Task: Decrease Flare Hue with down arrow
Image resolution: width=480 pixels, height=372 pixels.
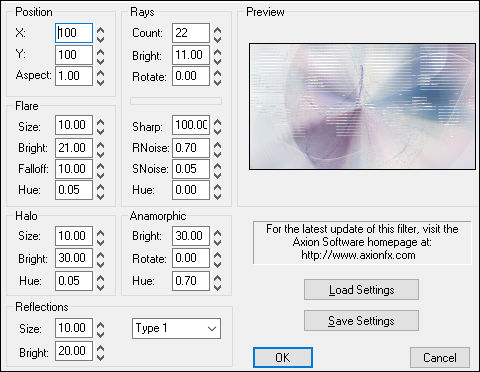Action: pos(100,196)
